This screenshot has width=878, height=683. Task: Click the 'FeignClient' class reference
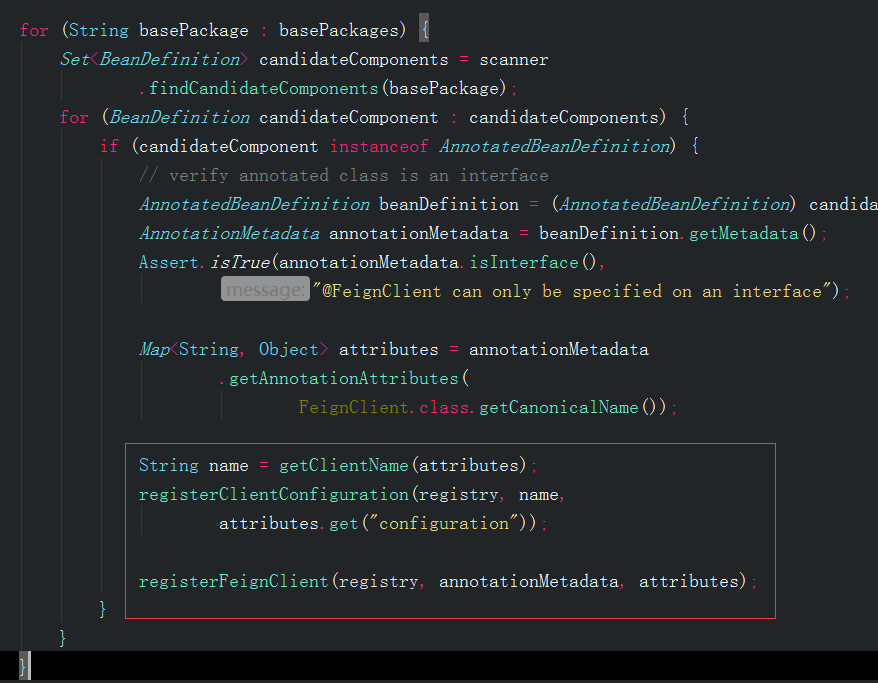[x=353, y=408]
